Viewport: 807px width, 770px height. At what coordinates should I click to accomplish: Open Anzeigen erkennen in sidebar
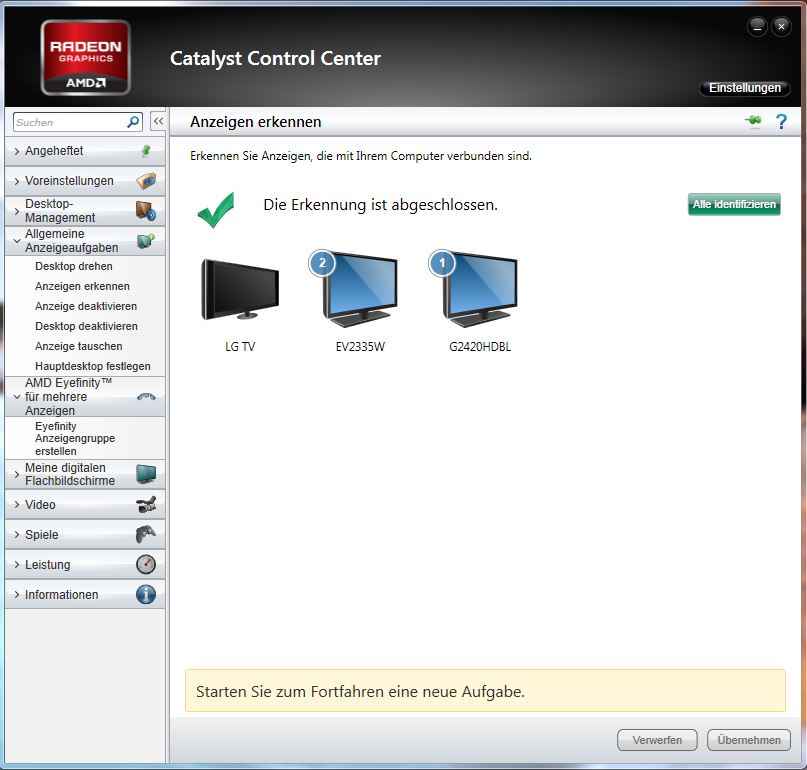[82, 286]
